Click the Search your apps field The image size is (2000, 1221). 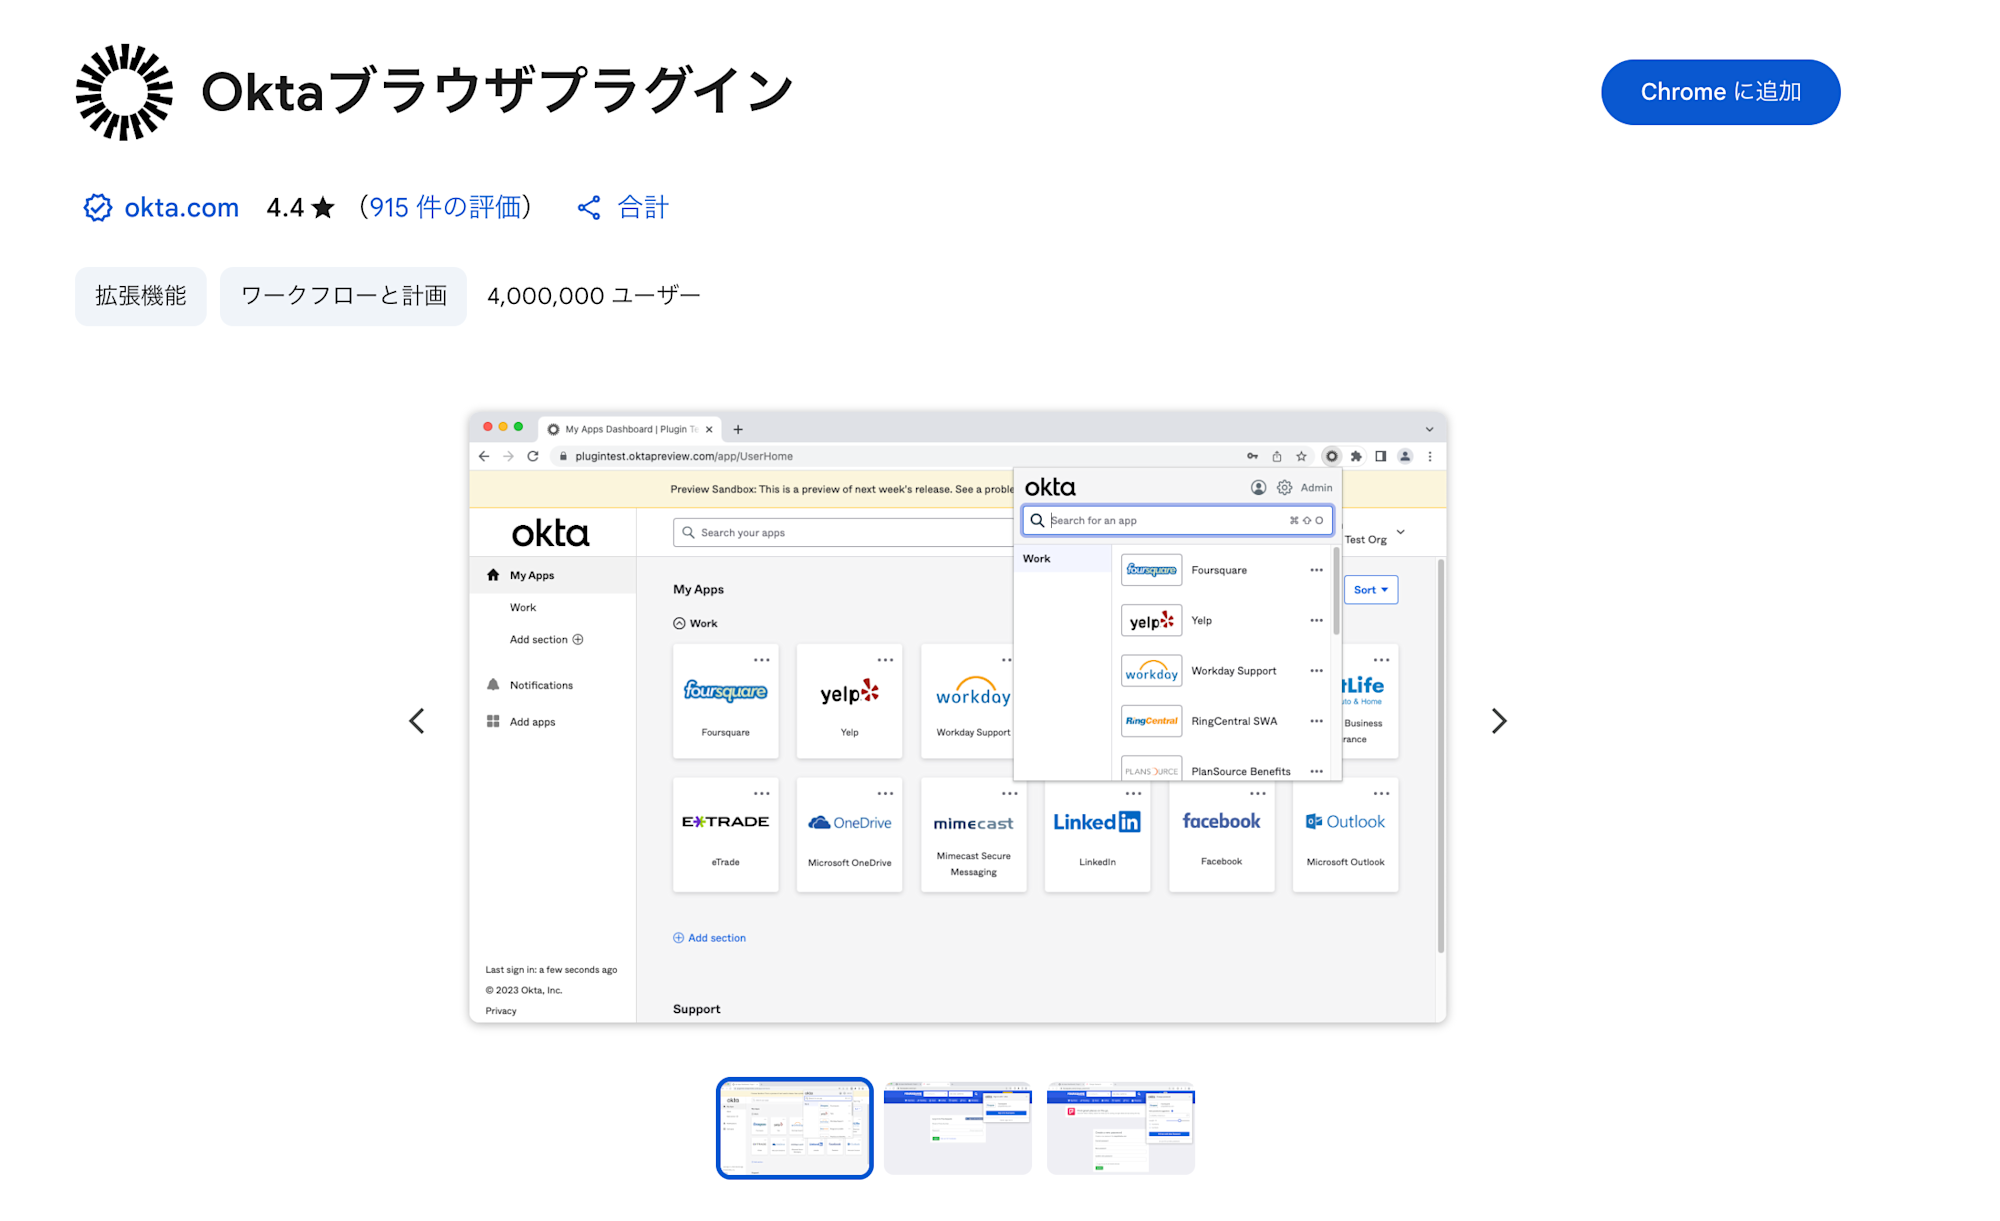pyautogui.click(x=840, y=531)
